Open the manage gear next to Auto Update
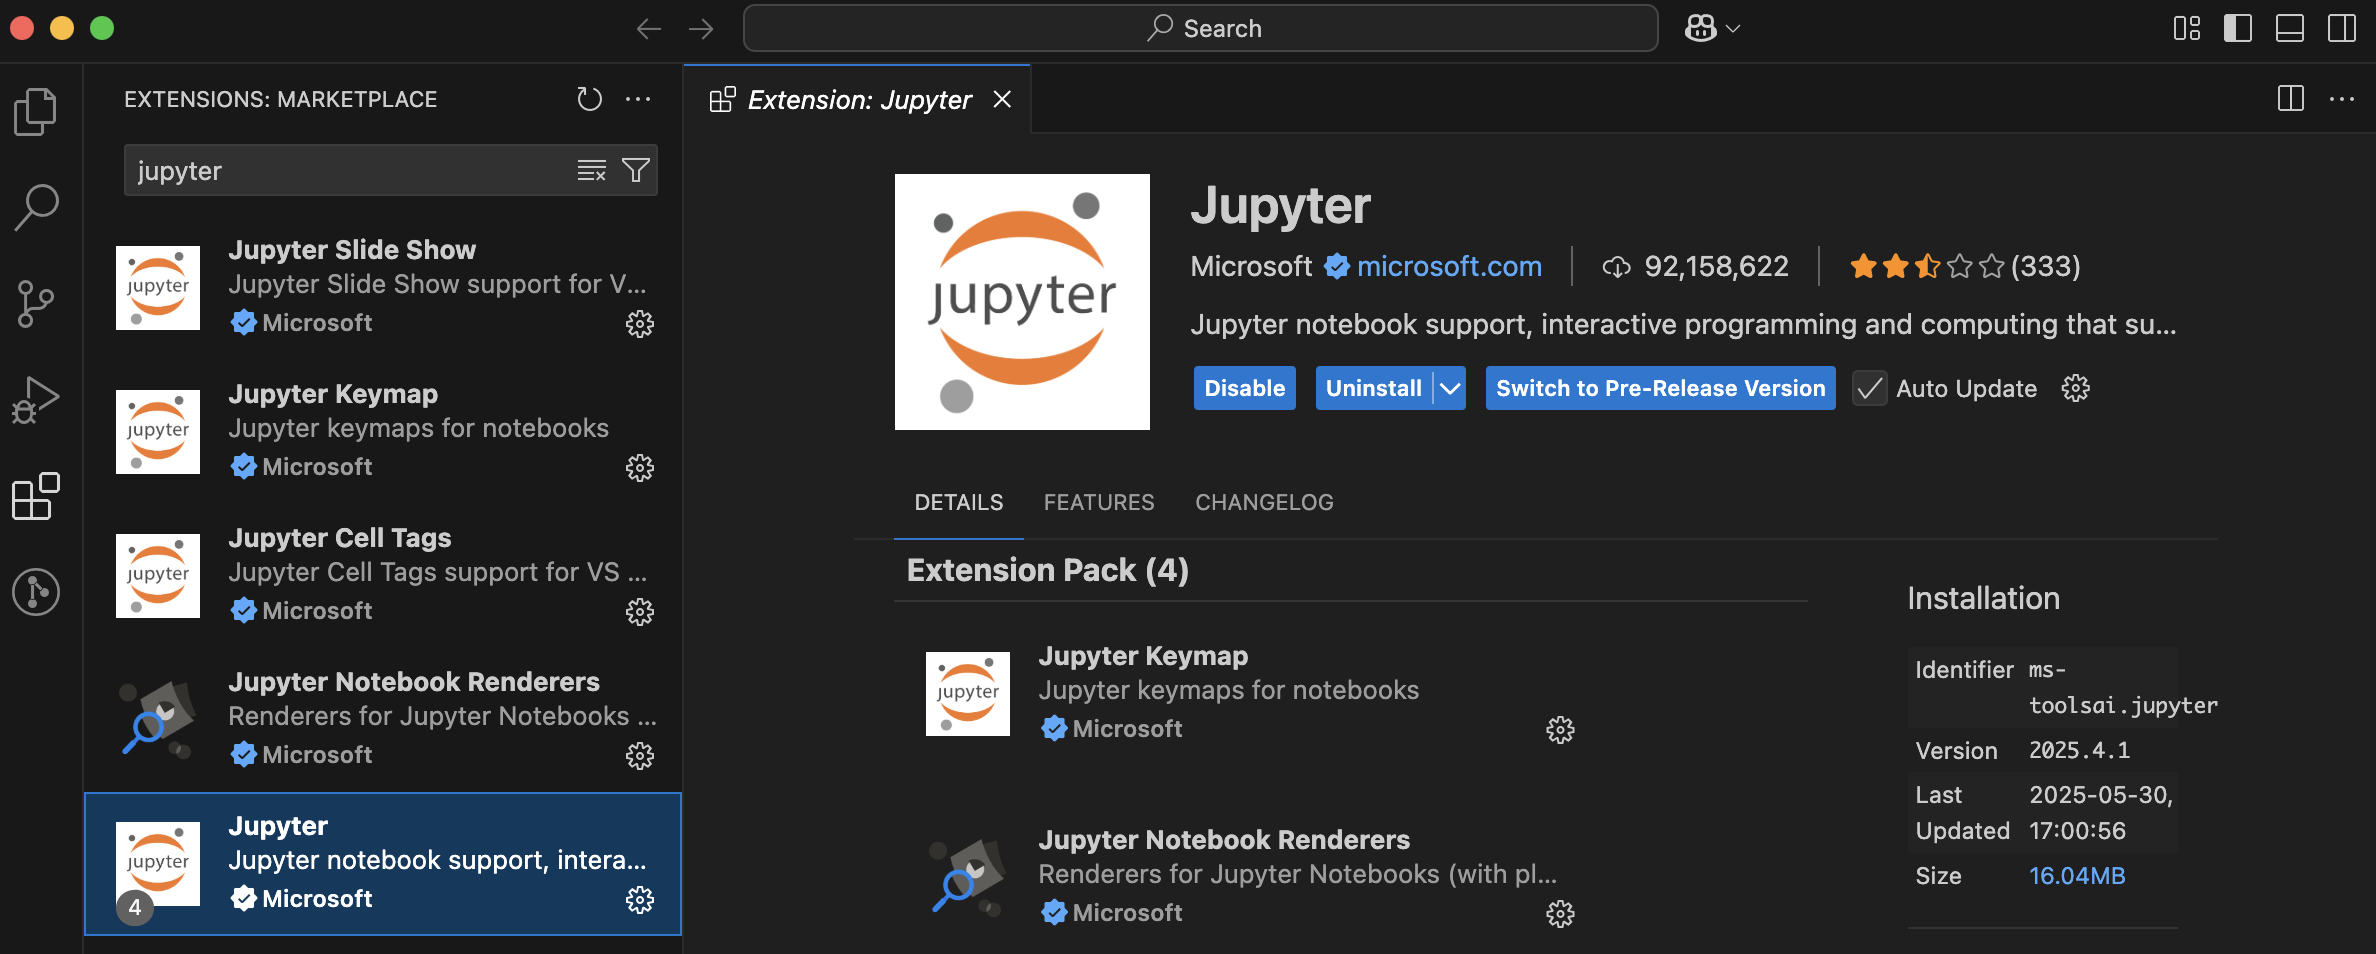This screenshot has width=2376, height=954. tap(2076, 388)
